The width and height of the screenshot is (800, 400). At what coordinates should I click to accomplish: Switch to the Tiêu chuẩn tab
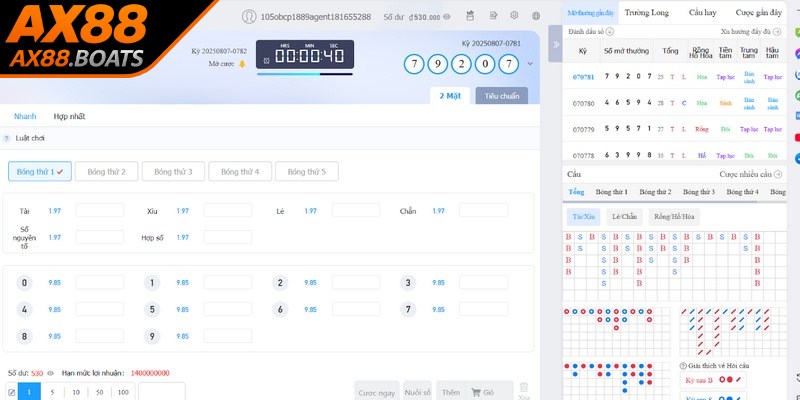(x=502, y=96)
